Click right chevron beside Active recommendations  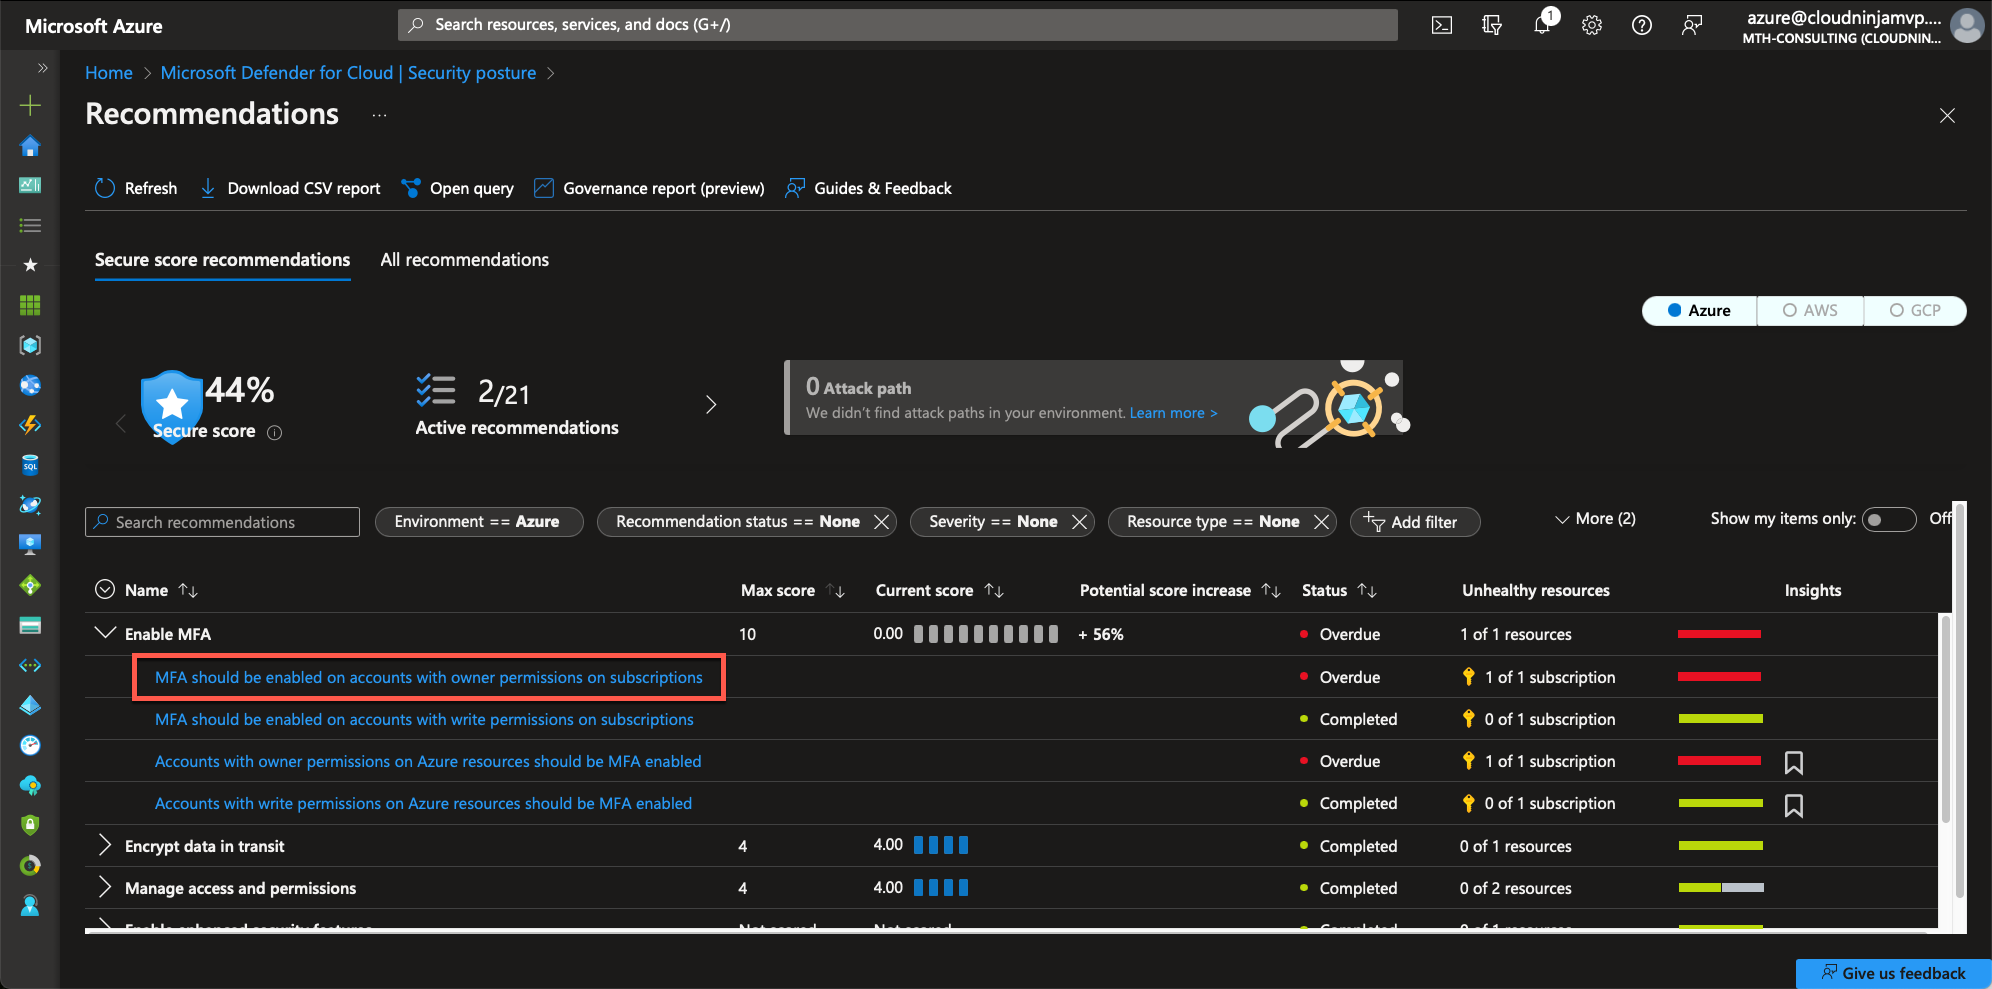(x=711, y=404)
